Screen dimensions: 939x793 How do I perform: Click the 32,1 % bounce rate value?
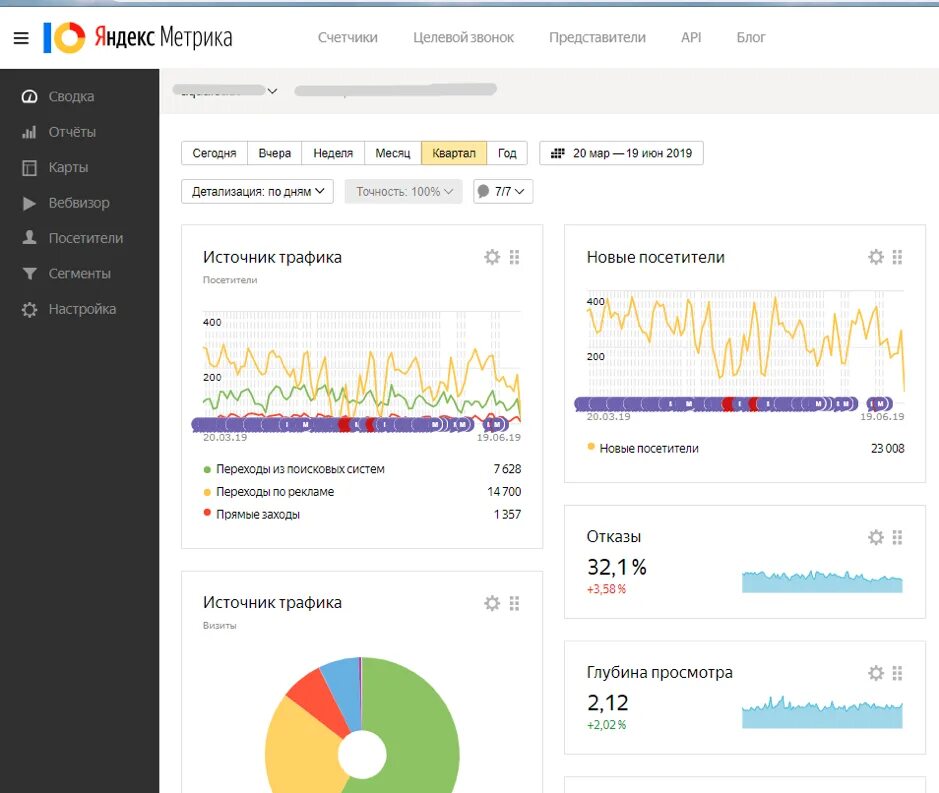click(617, 567)
